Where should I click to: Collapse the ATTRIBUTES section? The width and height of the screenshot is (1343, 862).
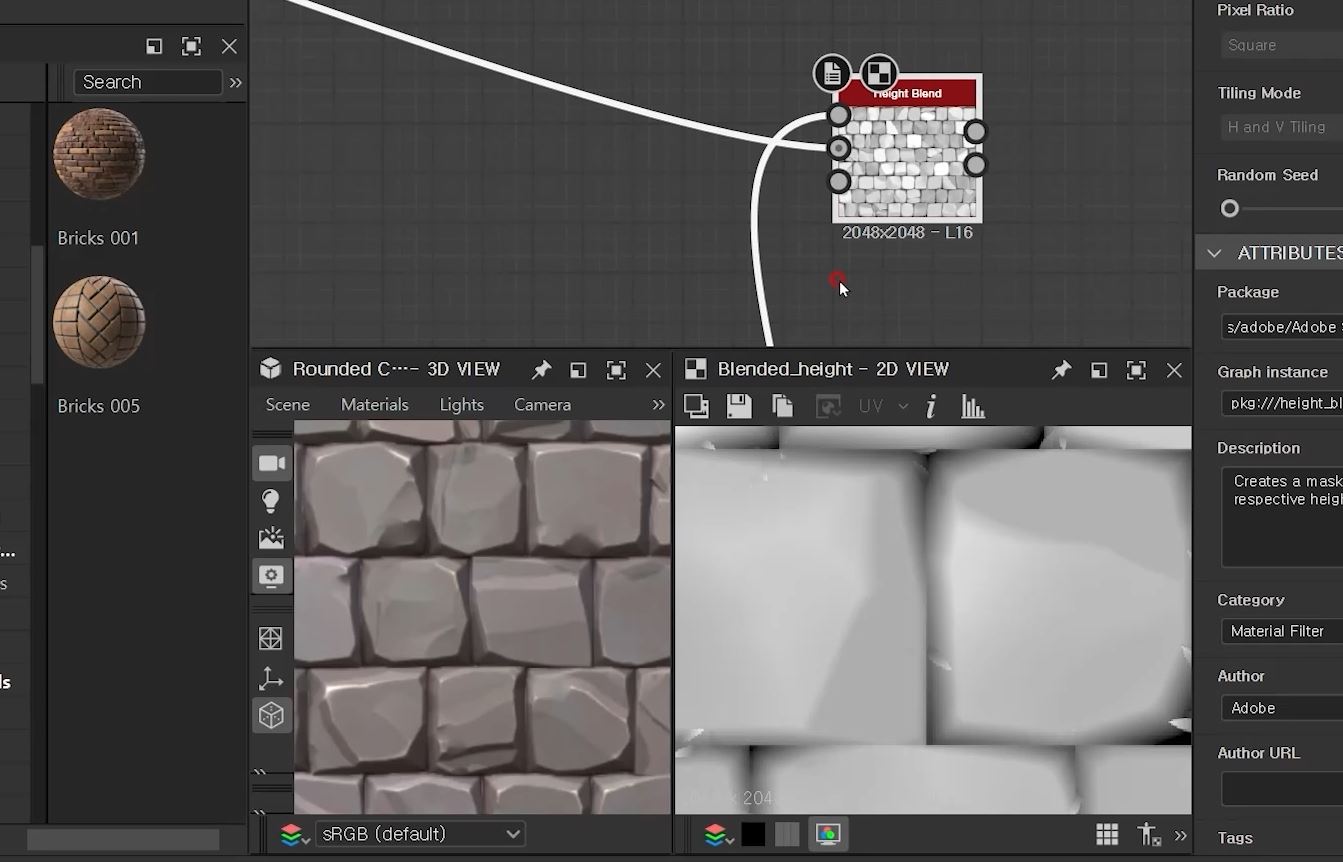pos(1215,253)
